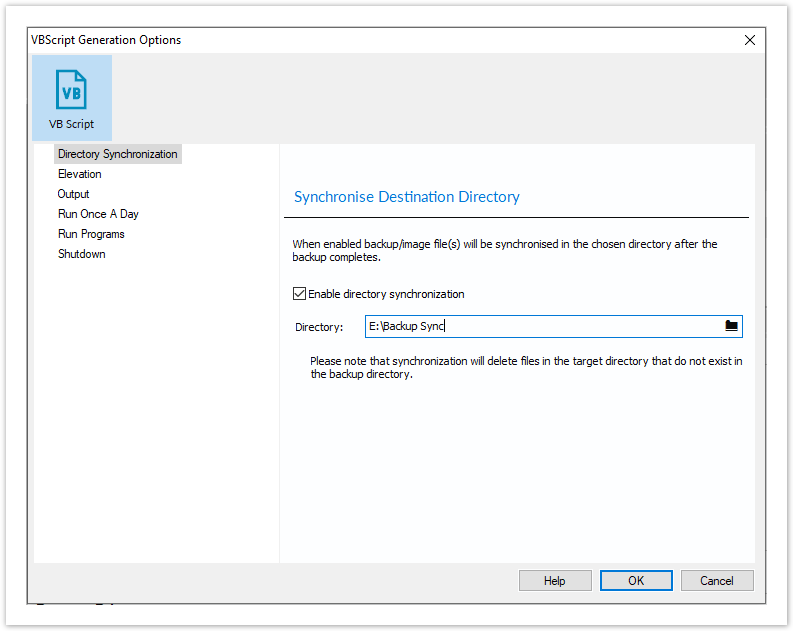Go to Run Once A Day options
Image resolution: width=793 pixels, height=631 pixels.
pyautogui.click(x=98, y=214)
